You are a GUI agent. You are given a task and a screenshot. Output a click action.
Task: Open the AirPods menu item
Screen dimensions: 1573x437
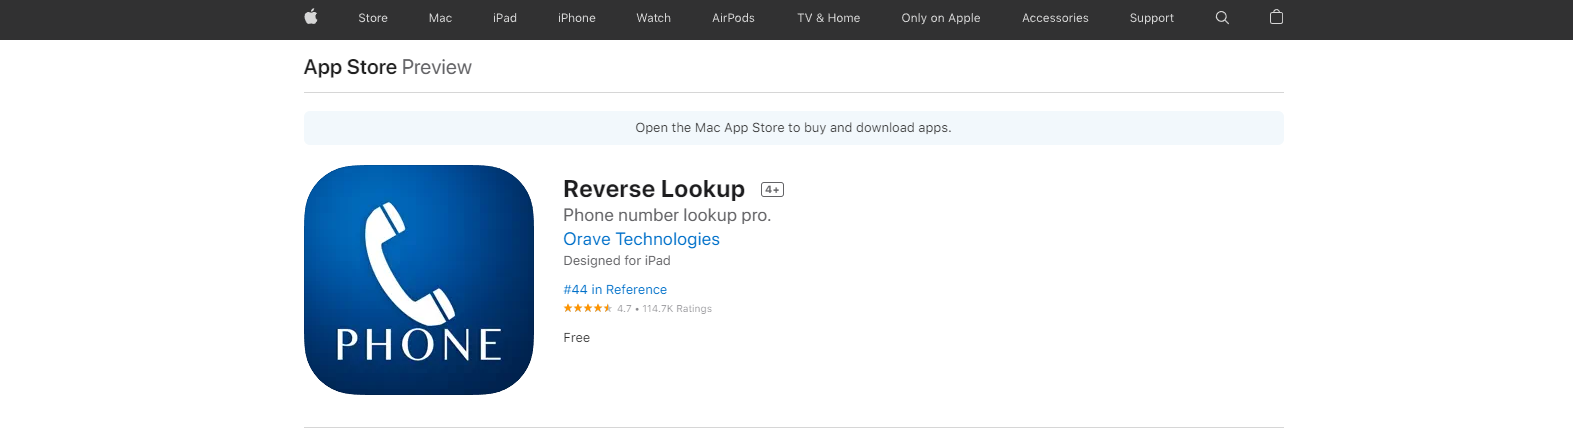(x=733, y=18)
